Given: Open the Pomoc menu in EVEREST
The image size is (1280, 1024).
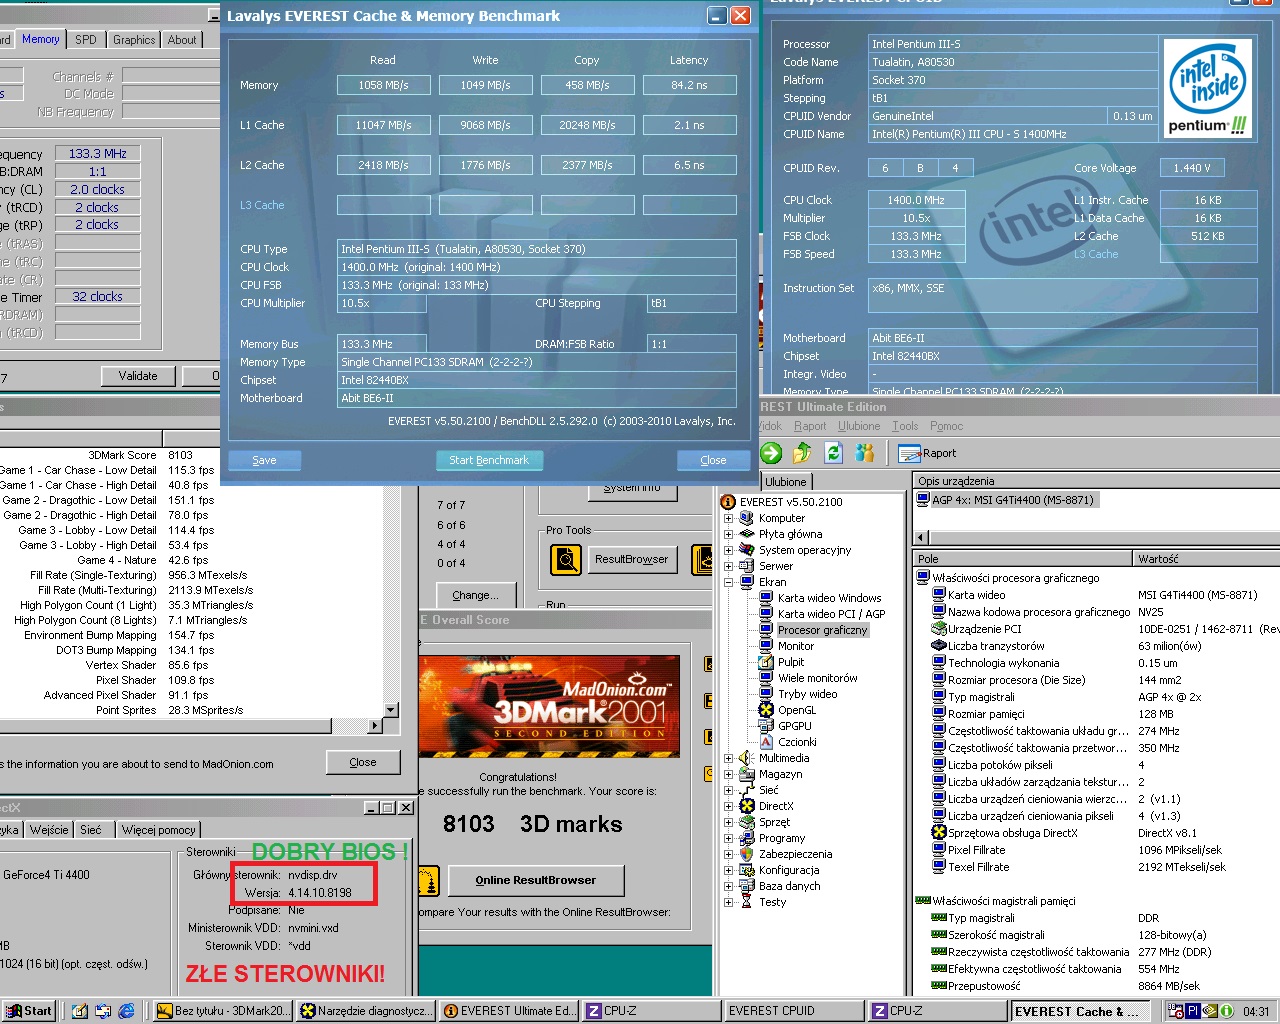Looking at the screenshot, I should pyautogui.click(x=947, y=426).
